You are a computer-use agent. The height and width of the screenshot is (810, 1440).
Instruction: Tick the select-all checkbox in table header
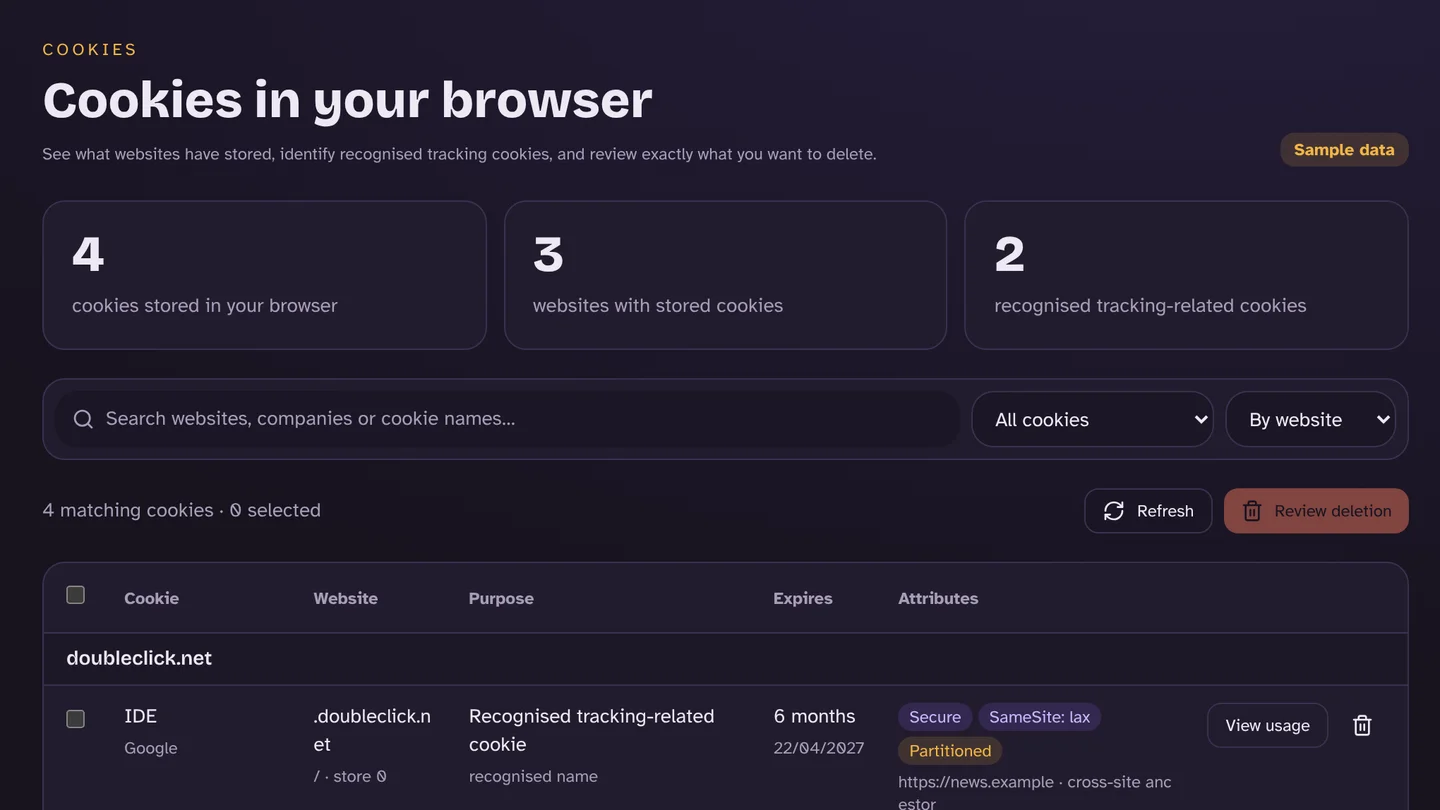(75, 595)
